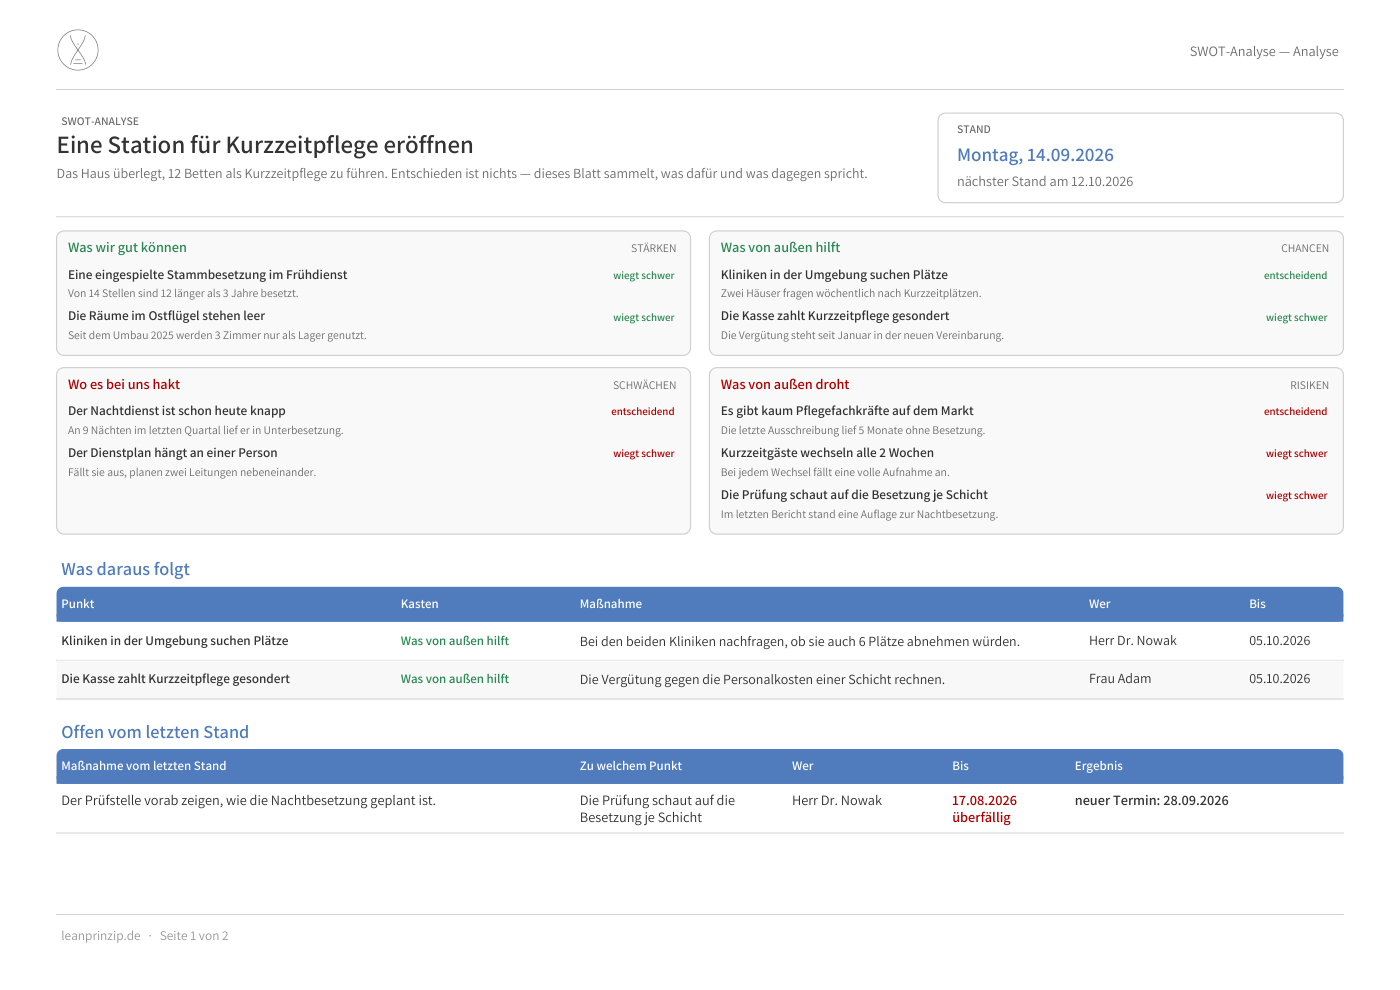Click the 'SWOT-Analyse — Analyse' header text
The width and height of the screenshot is (1400, 990).
[1264, 51]
